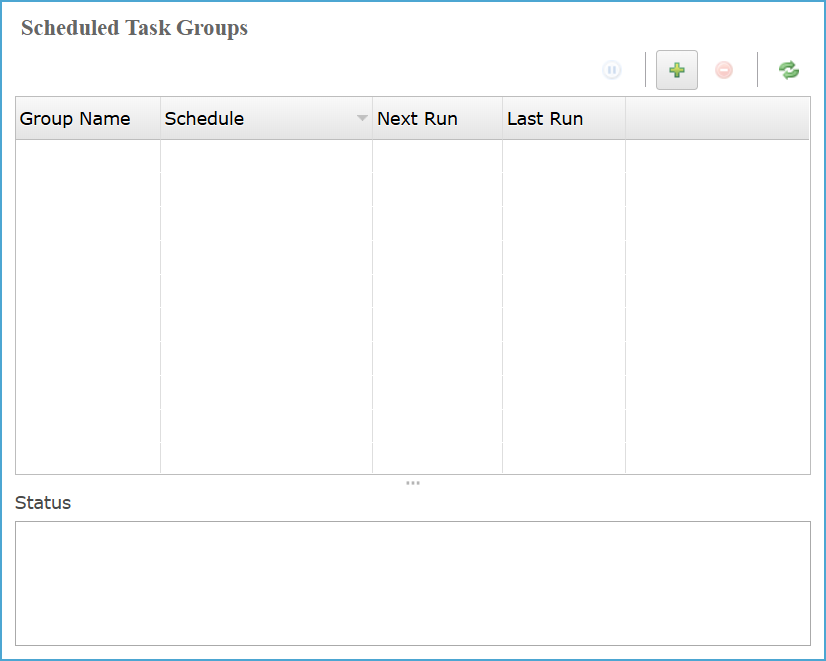Click inside the Status text box

click(412, 583)
